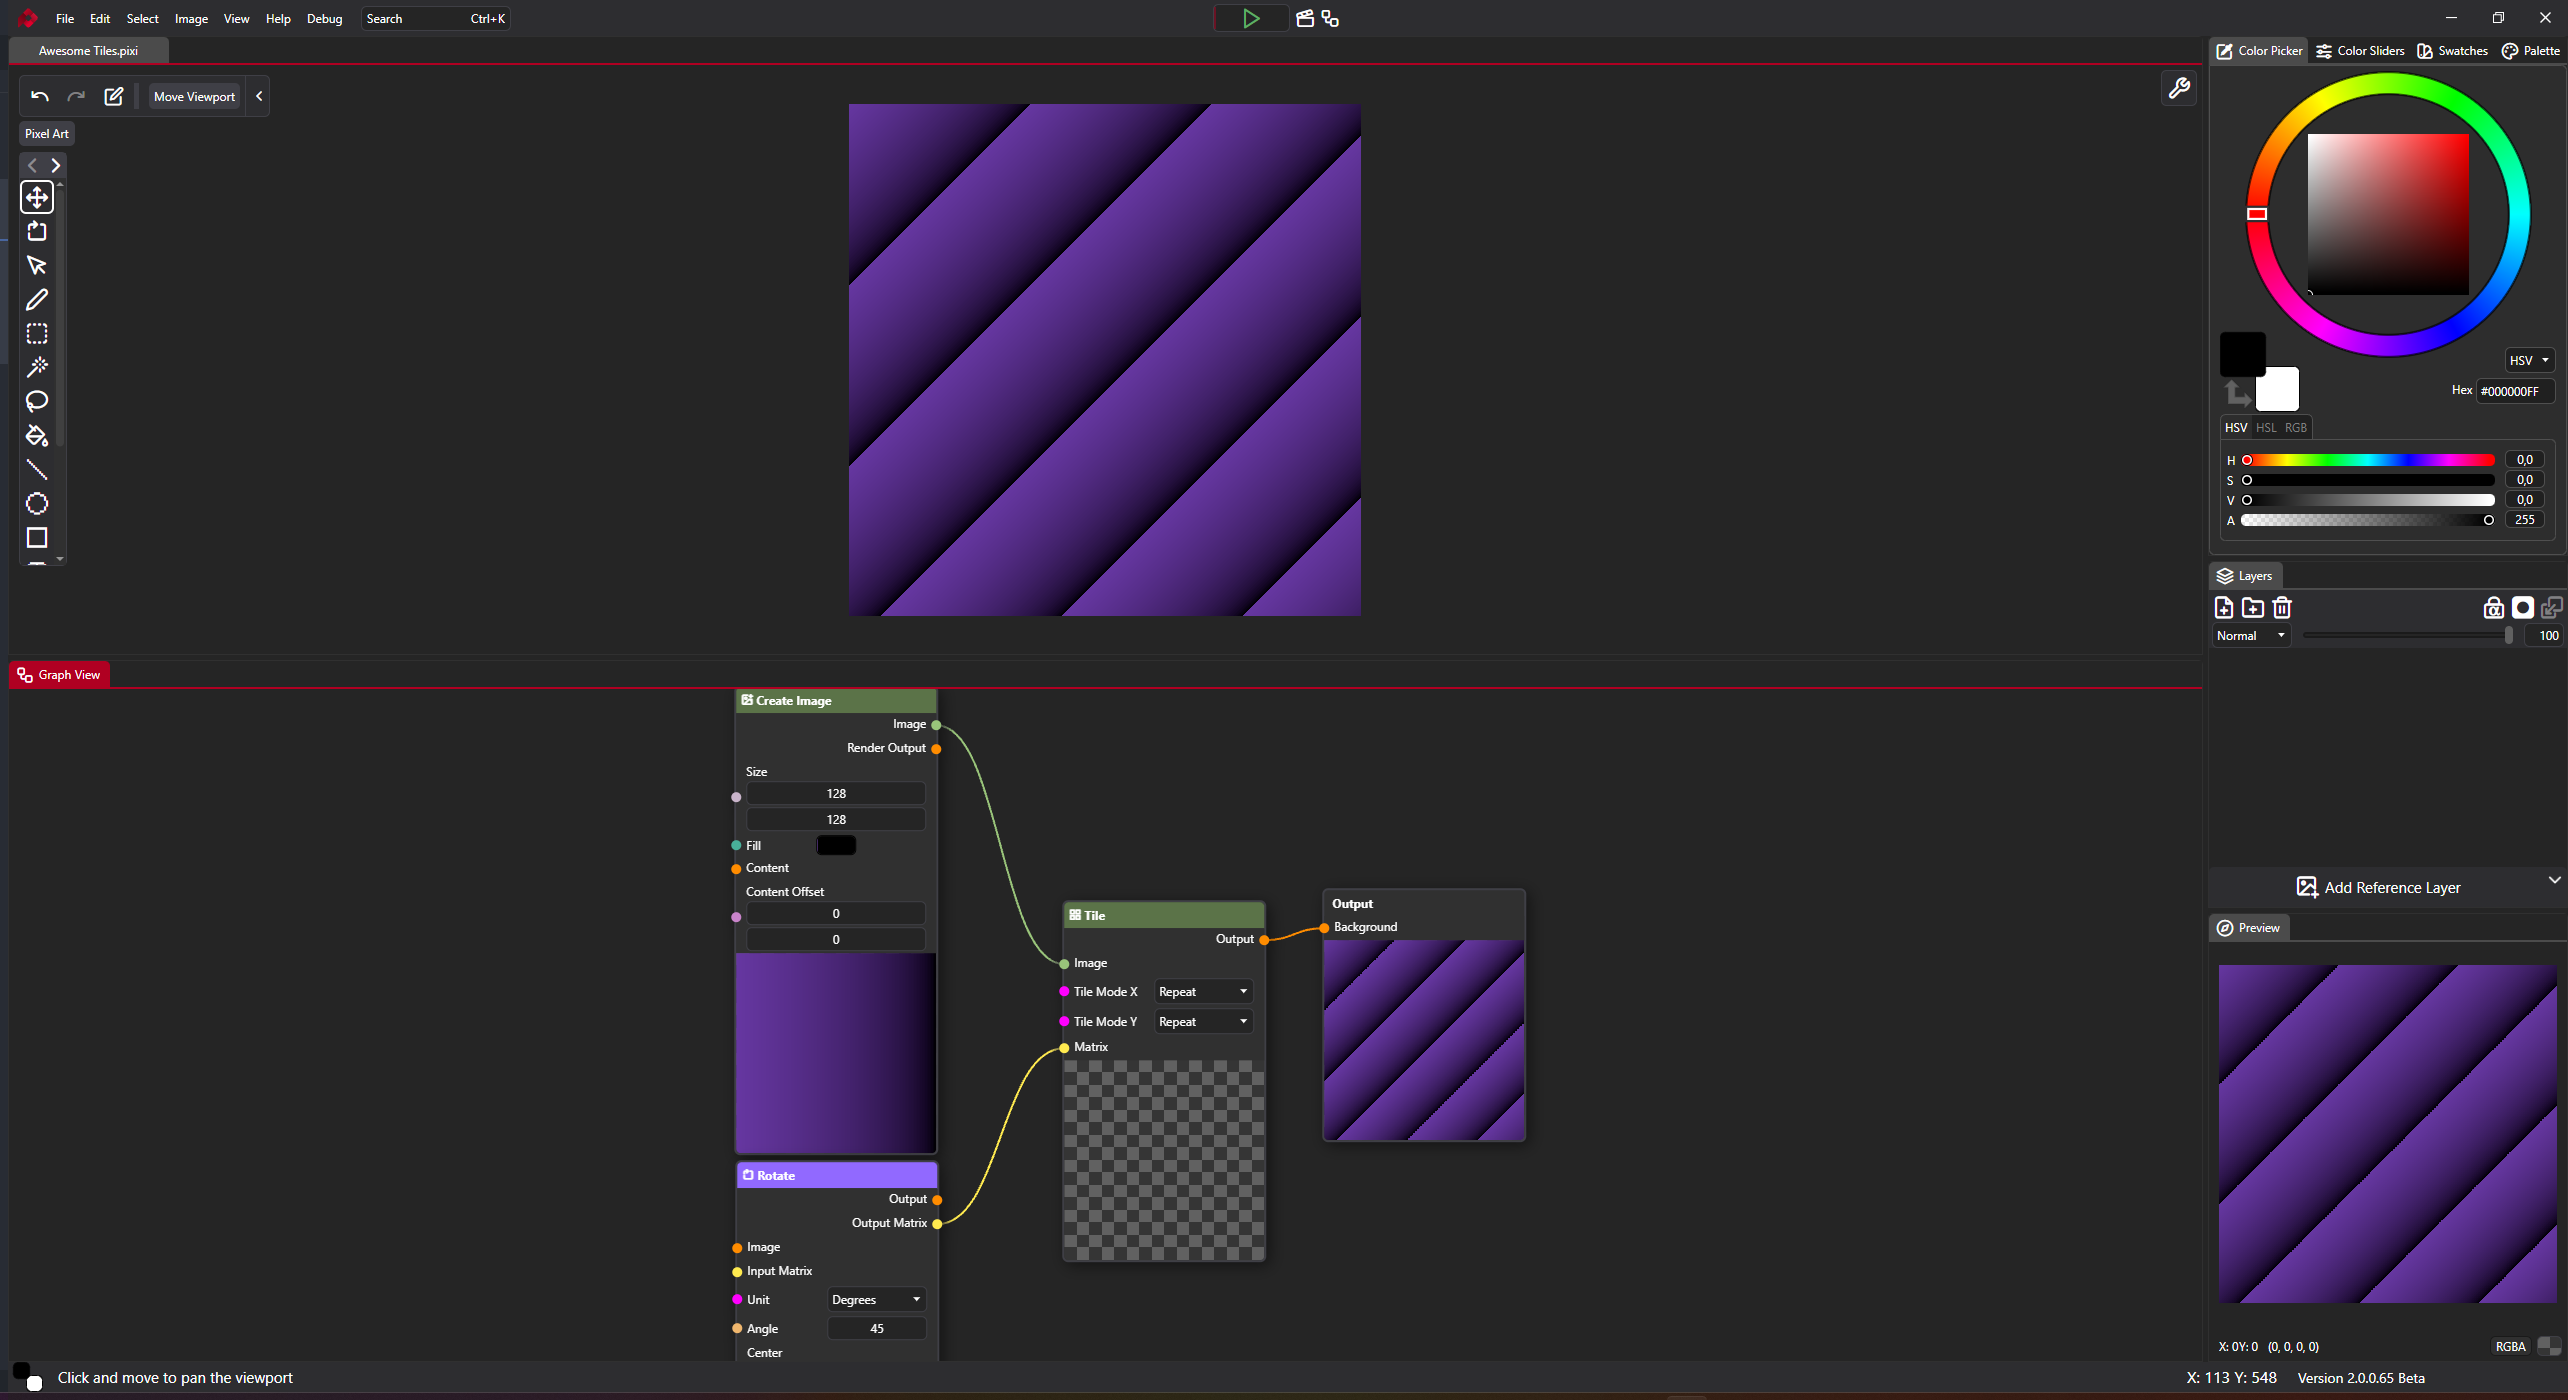This screenshot has width=2568, height=1400.
Task: Delete the selected layer with trash icon
Action: [2282, 607]
